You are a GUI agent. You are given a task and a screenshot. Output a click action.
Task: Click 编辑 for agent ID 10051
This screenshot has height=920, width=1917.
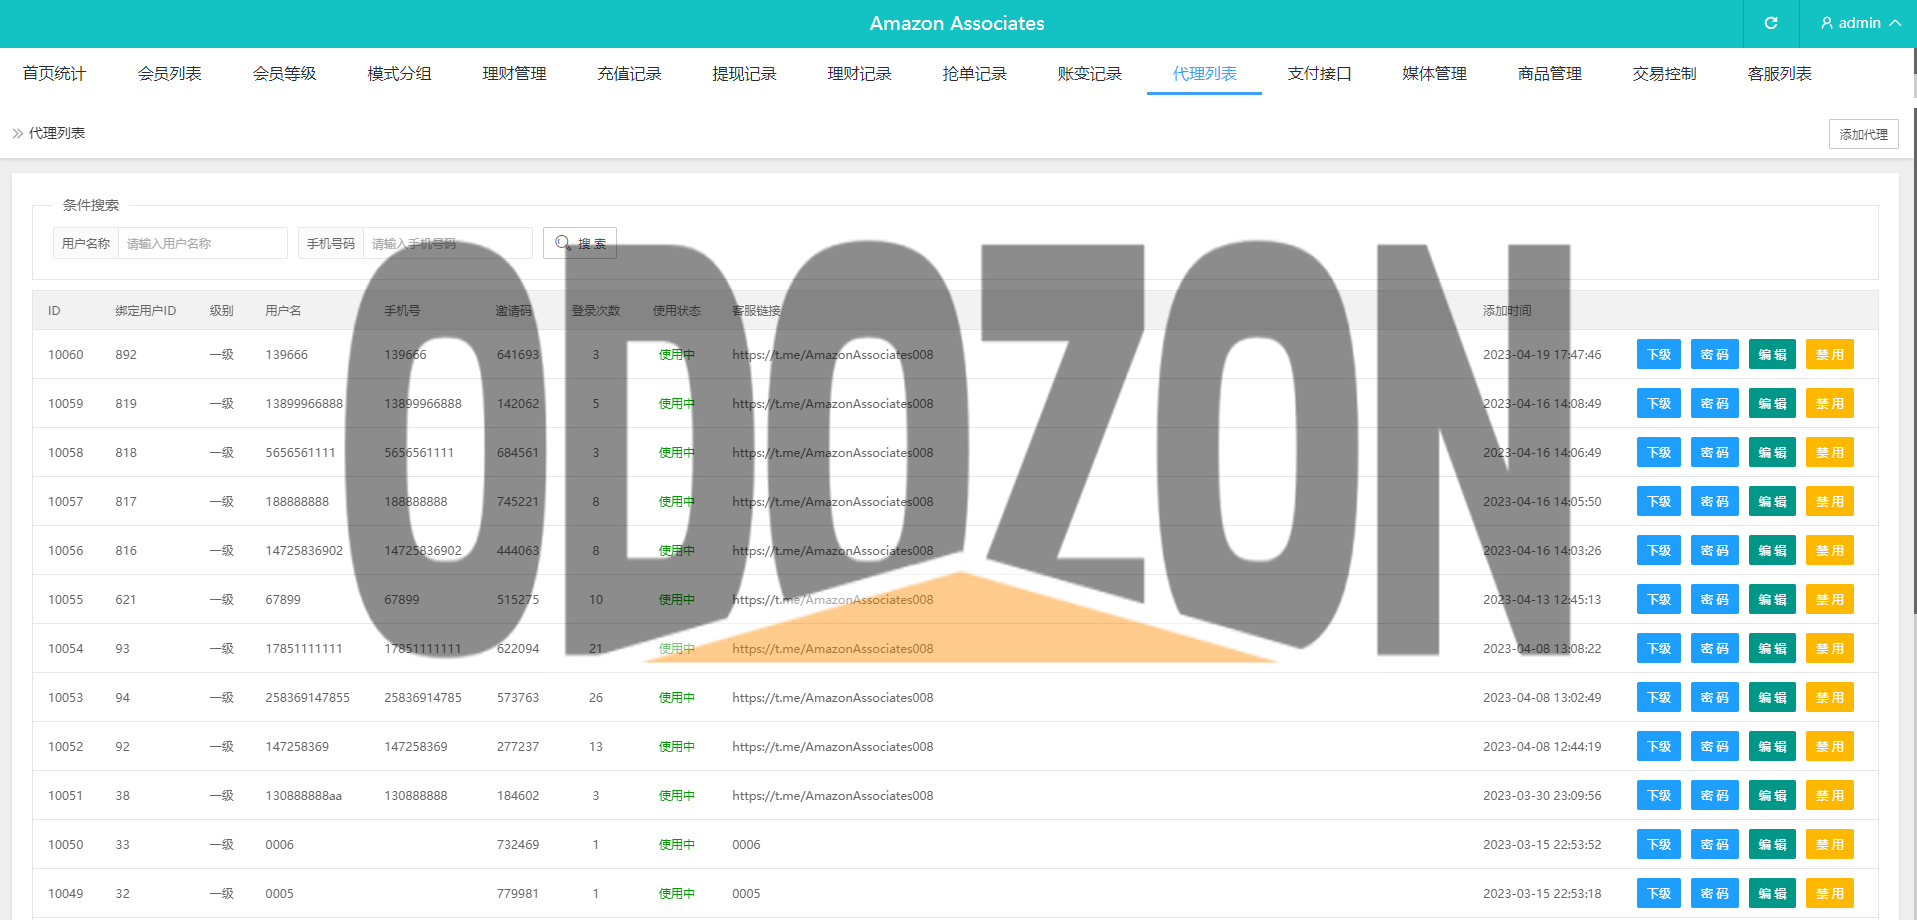pyautogui.click(x=1772, y=796)
